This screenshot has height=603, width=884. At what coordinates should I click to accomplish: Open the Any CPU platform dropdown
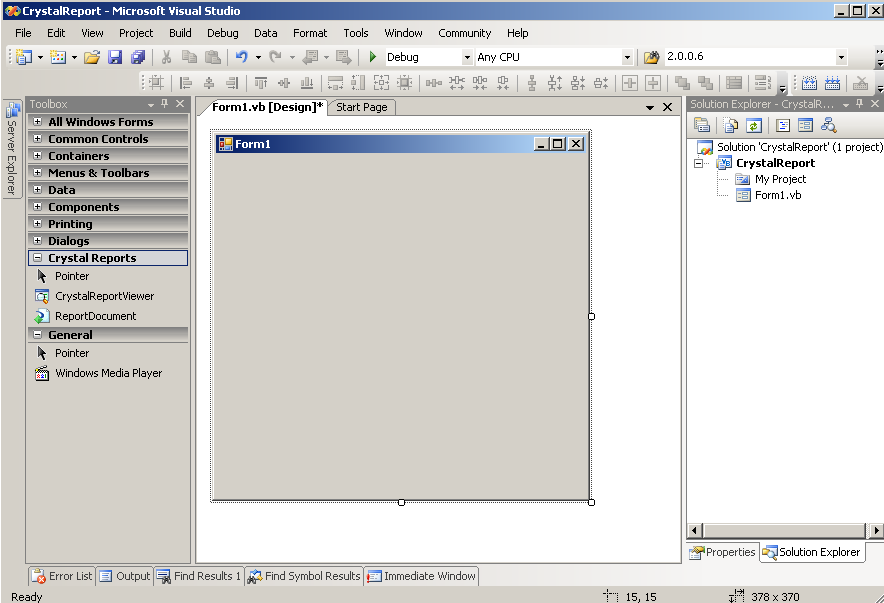coord(627,58)
